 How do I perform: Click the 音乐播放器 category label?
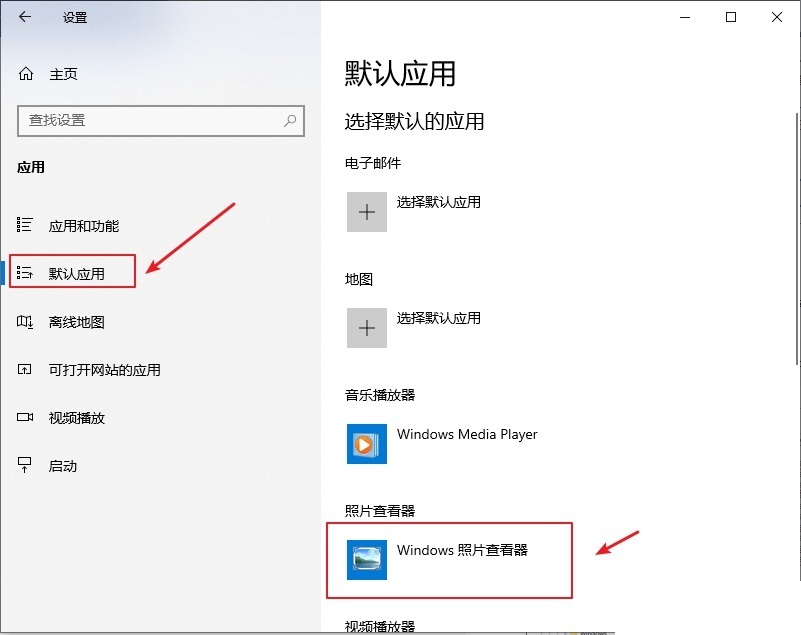point(380,395)
